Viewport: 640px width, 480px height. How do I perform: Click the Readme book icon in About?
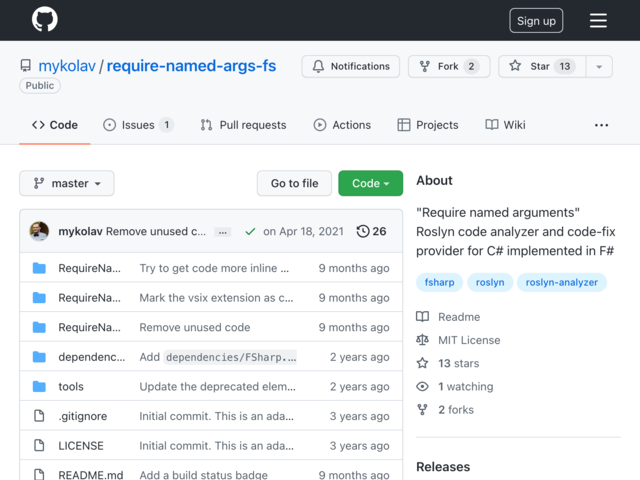click(422, 317)
